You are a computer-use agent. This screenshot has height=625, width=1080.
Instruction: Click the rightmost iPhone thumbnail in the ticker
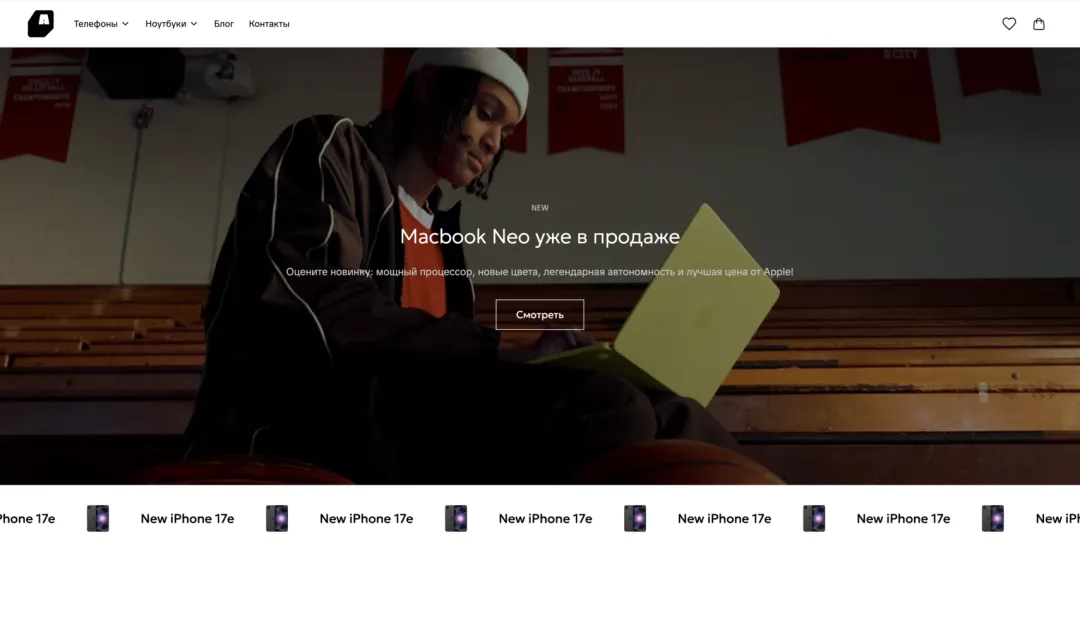click(x=993, y=518)
